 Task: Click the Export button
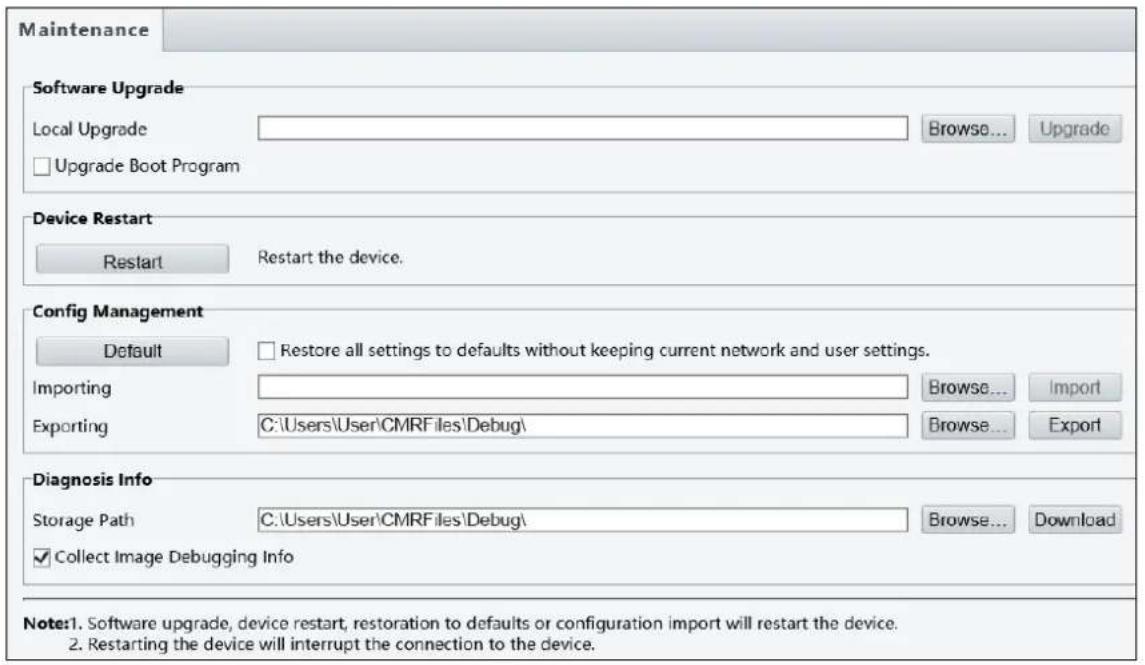[1075, 426]
